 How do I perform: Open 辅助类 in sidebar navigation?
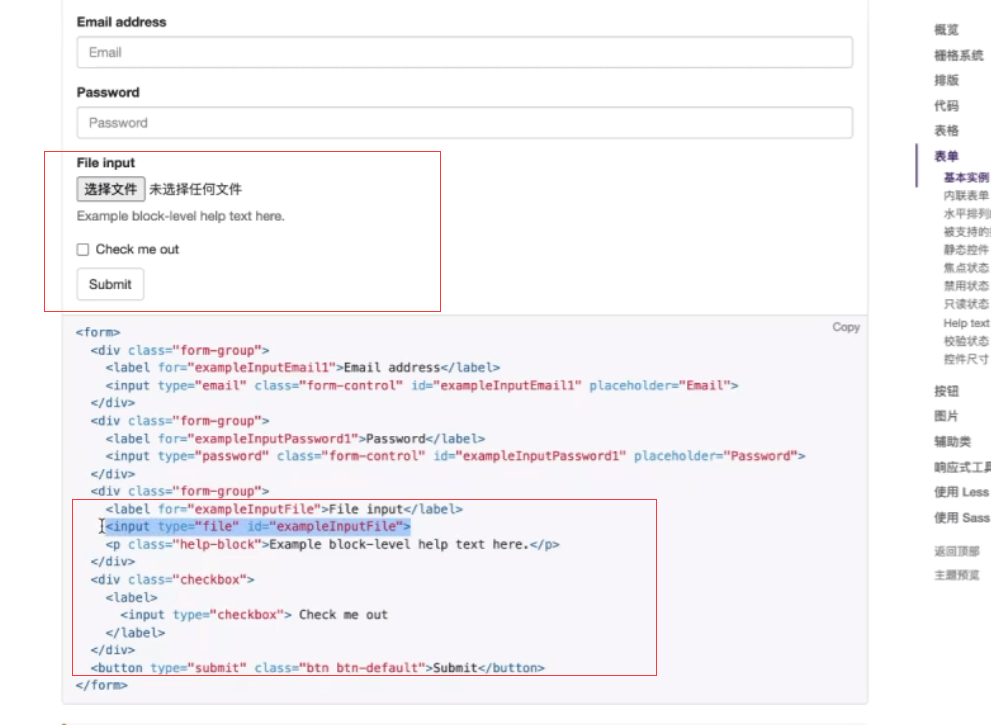(x=952, y=441)
